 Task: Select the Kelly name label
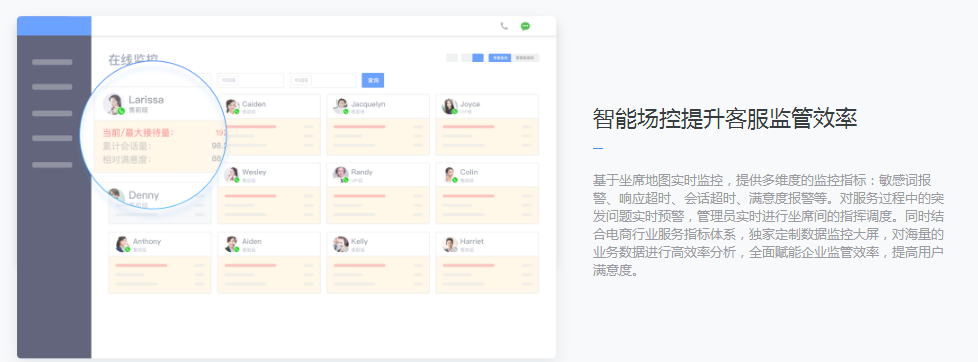(359, 242)
